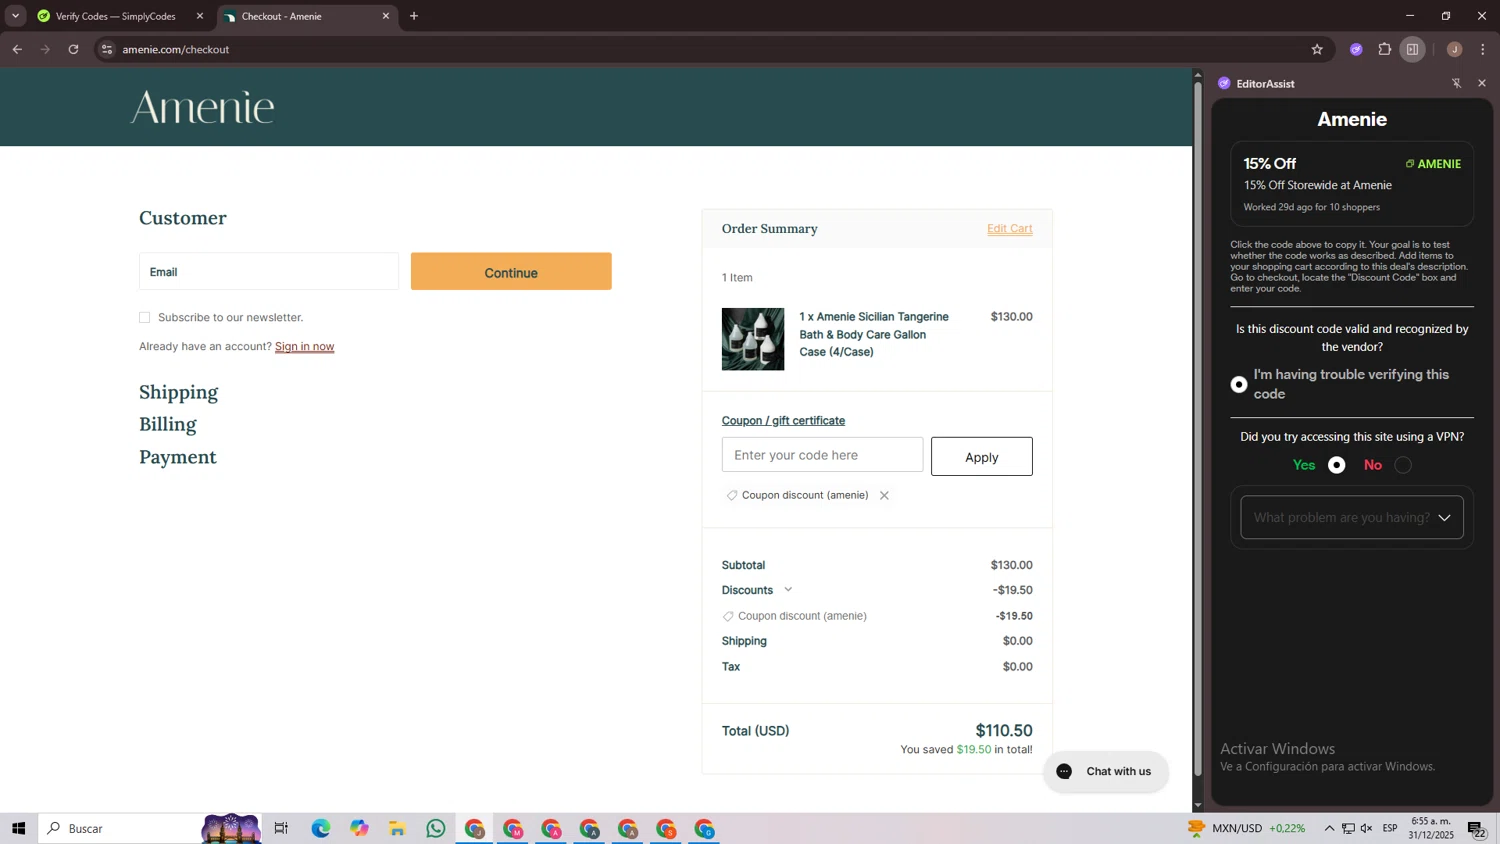Click the Amenie logo
The height and width of the screenshot is (844, 1500).
coord(203,107)
